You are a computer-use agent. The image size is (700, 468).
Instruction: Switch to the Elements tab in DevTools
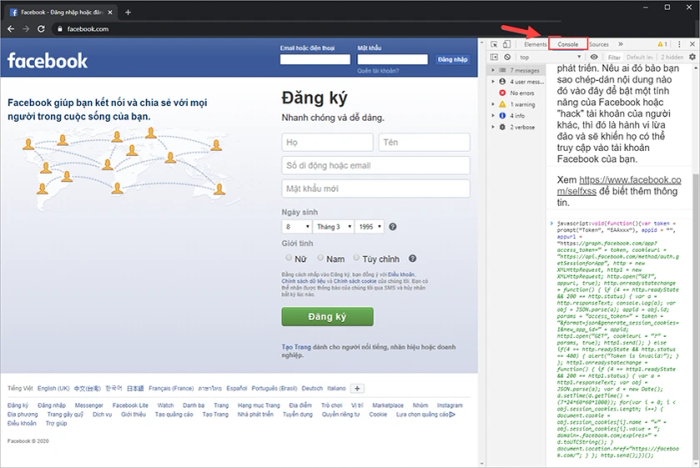point(535,44)
